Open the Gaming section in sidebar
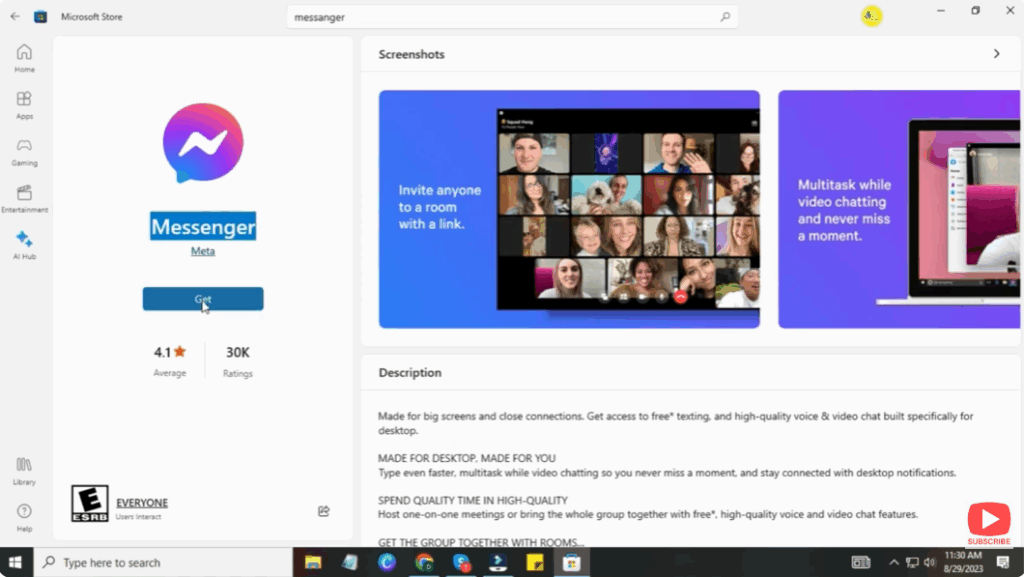 tap(23, 150)
